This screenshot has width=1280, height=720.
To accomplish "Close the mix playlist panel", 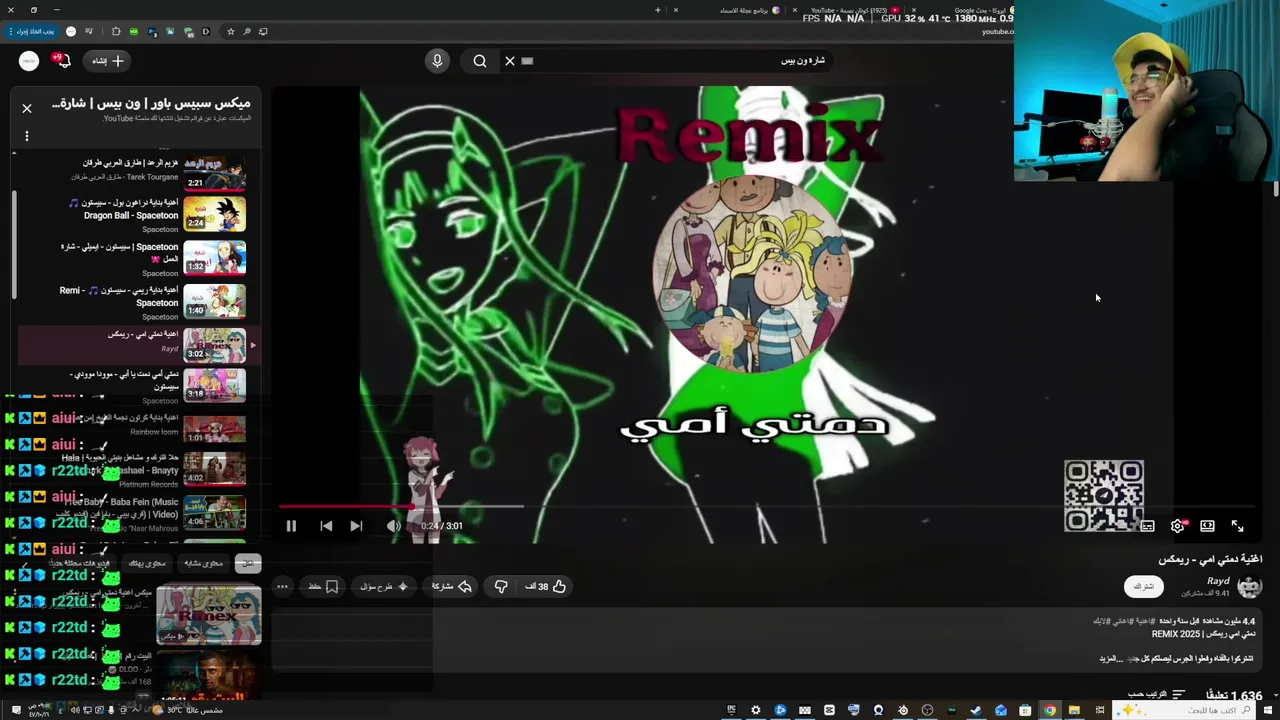I will (x=27, y=108).
